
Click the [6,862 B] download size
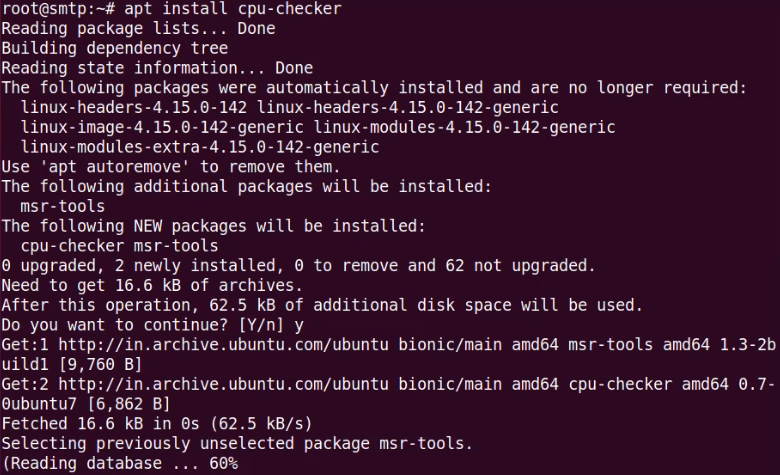pos(129,404)
